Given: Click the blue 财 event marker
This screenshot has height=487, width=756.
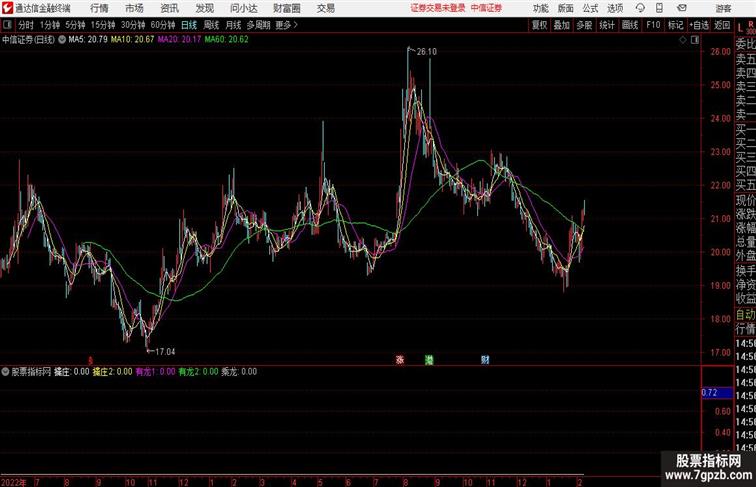Looking at the screenshot, I should (485, 360).
